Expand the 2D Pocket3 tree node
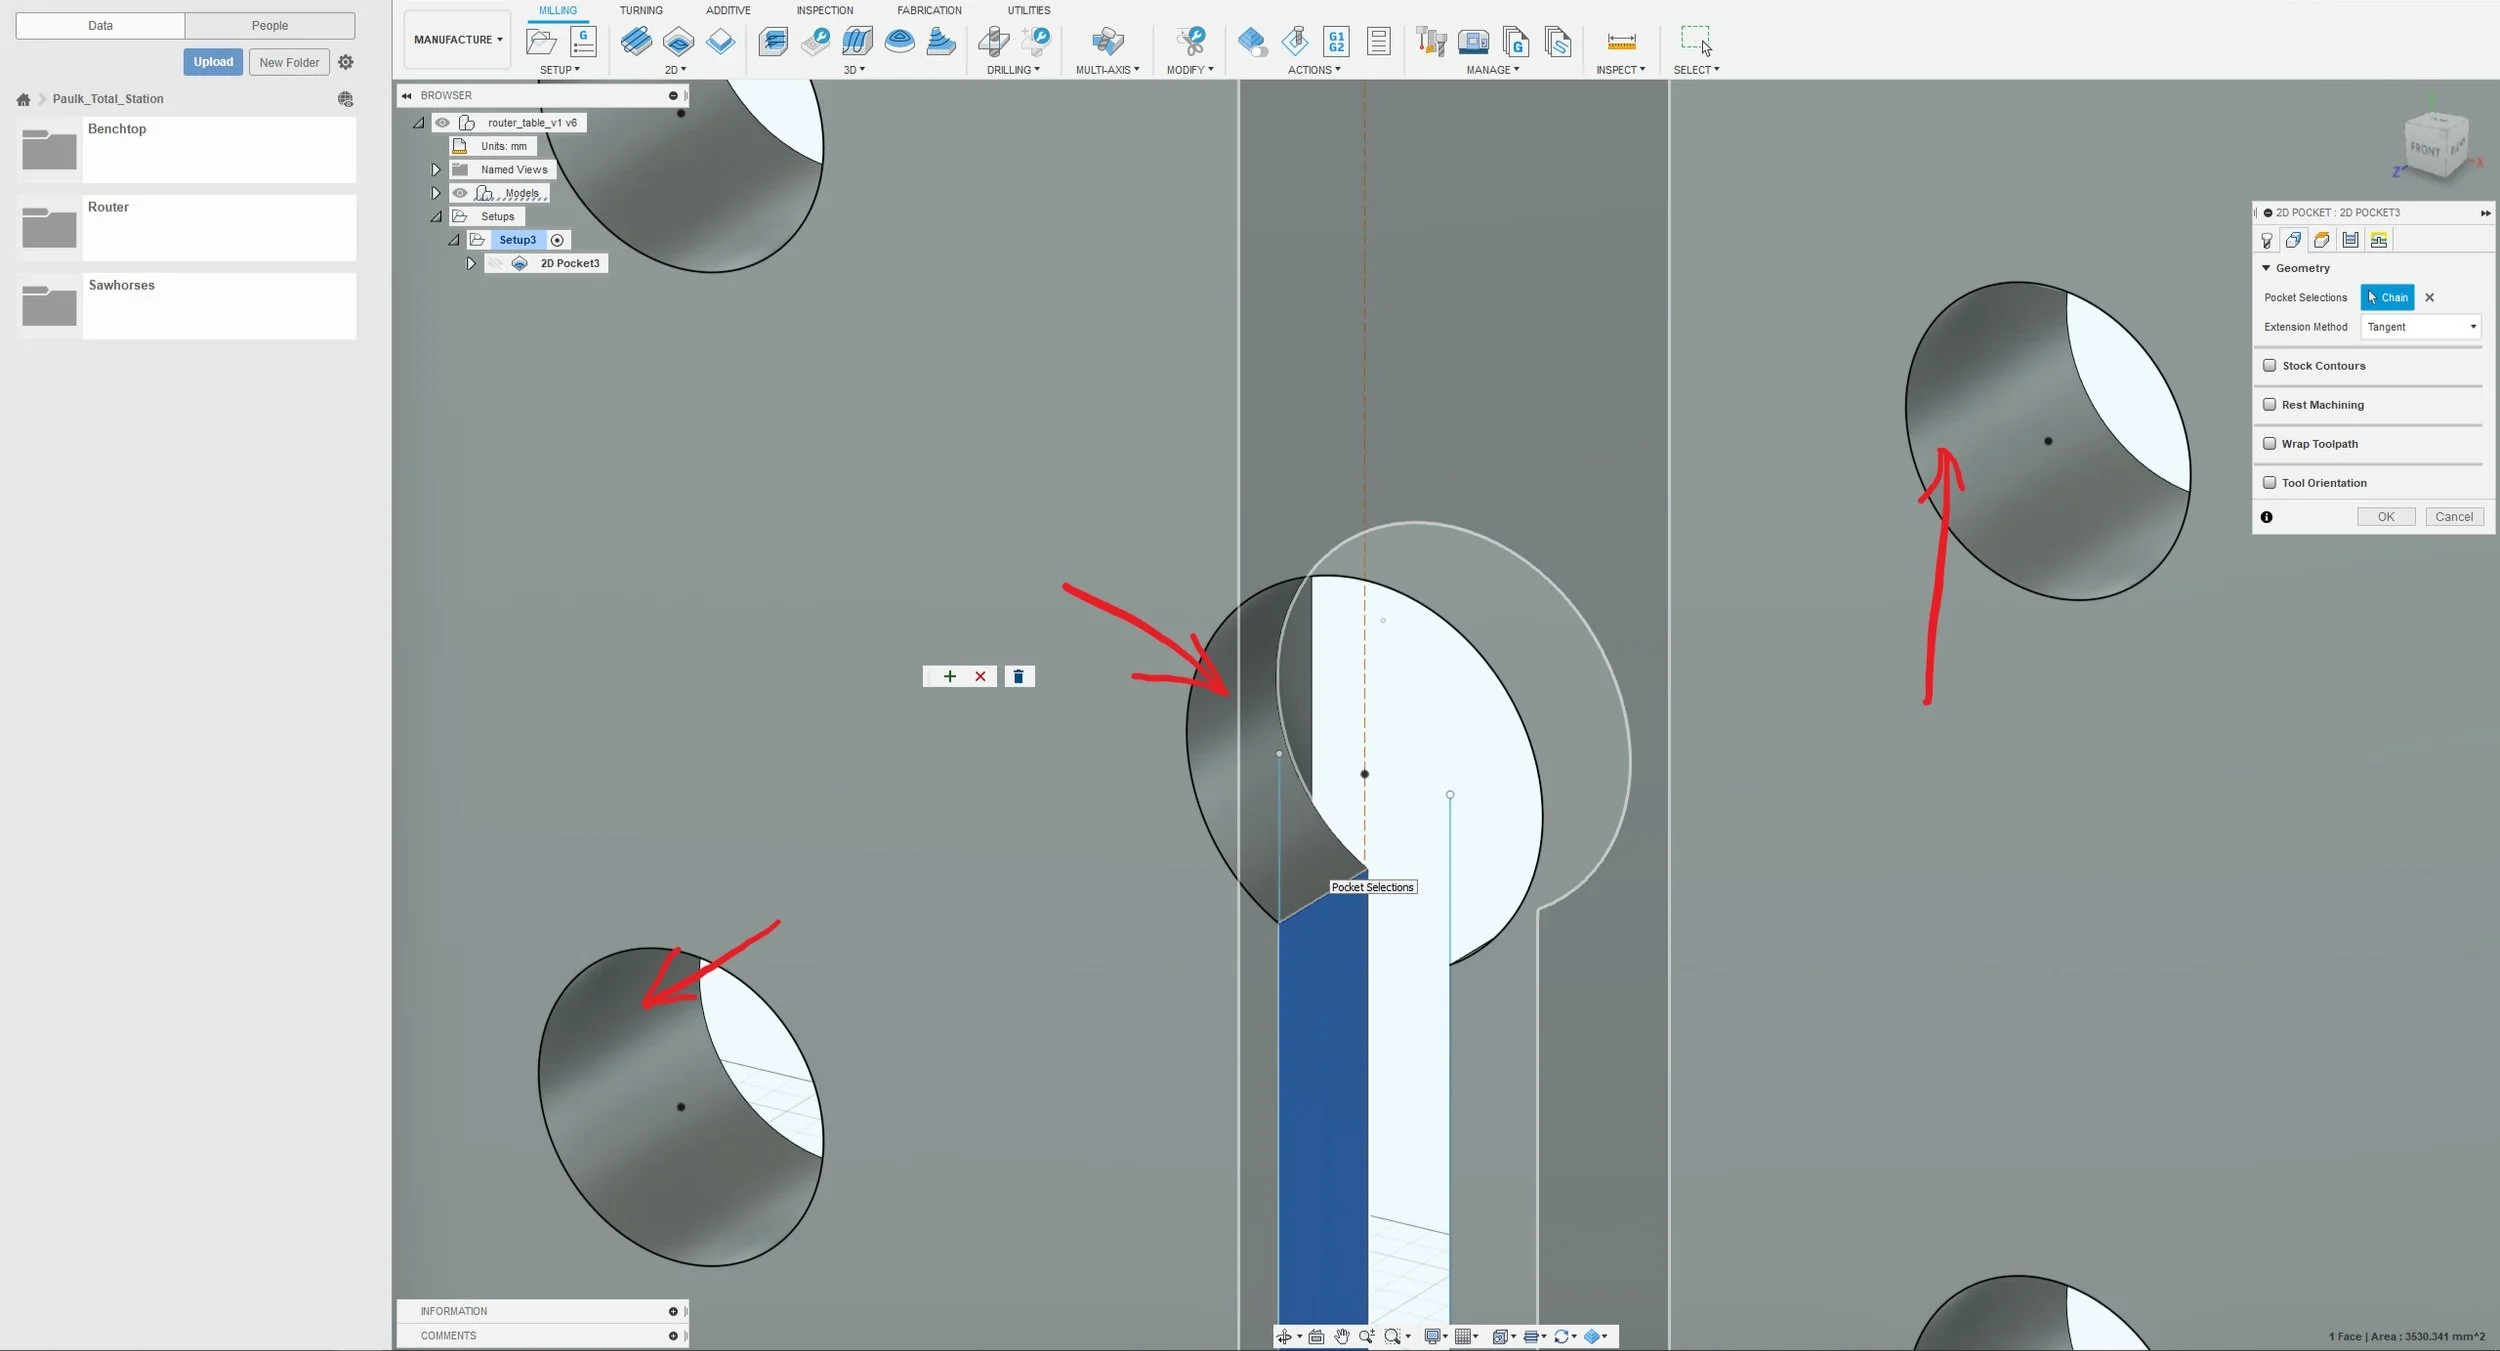2500x1351 pixels. [x=471, y=264]
